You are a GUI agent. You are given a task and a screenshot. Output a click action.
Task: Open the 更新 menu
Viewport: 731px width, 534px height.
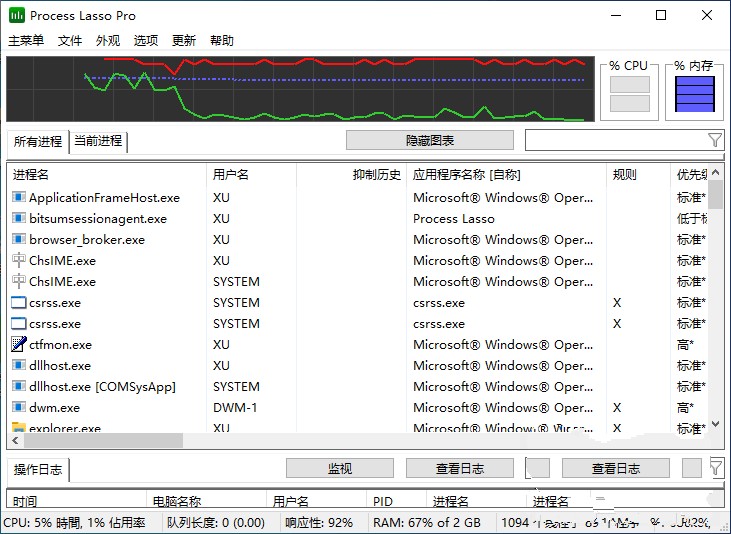[184, 41]
